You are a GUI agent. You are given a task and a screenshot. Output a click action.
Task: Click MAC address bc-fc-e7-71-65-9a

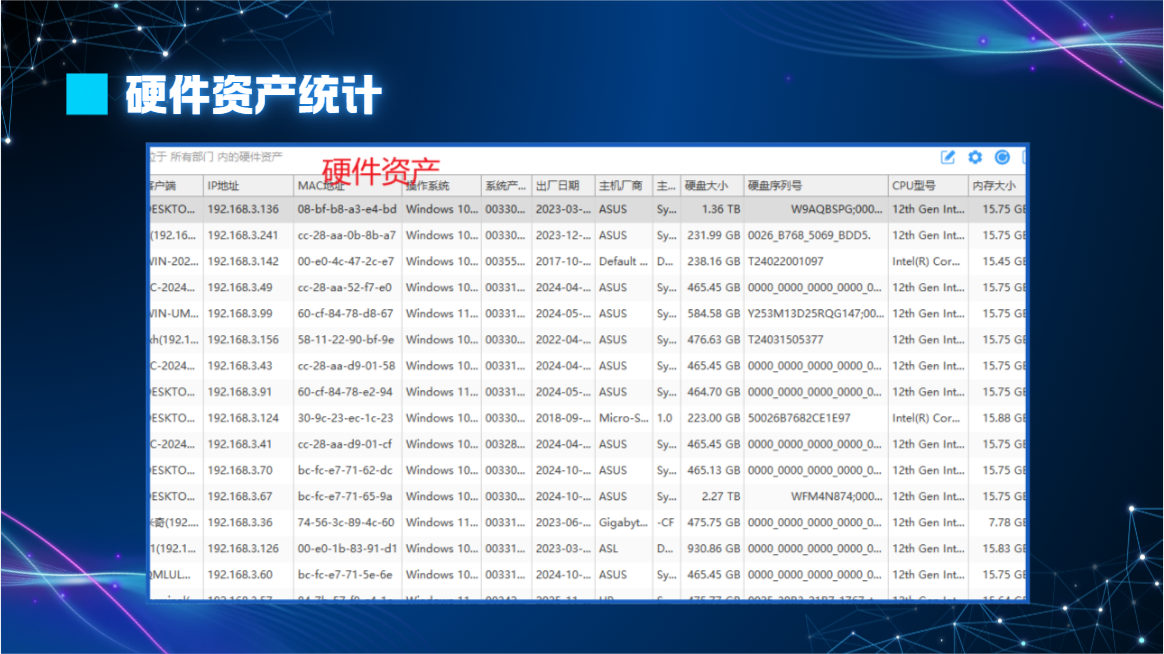345,496
